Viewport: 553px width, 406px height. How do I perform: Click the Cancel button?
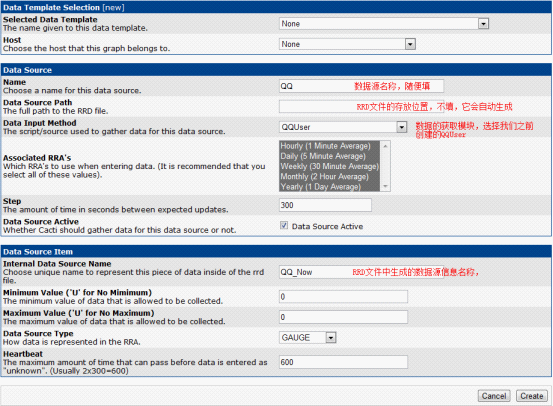click(494, 396)
